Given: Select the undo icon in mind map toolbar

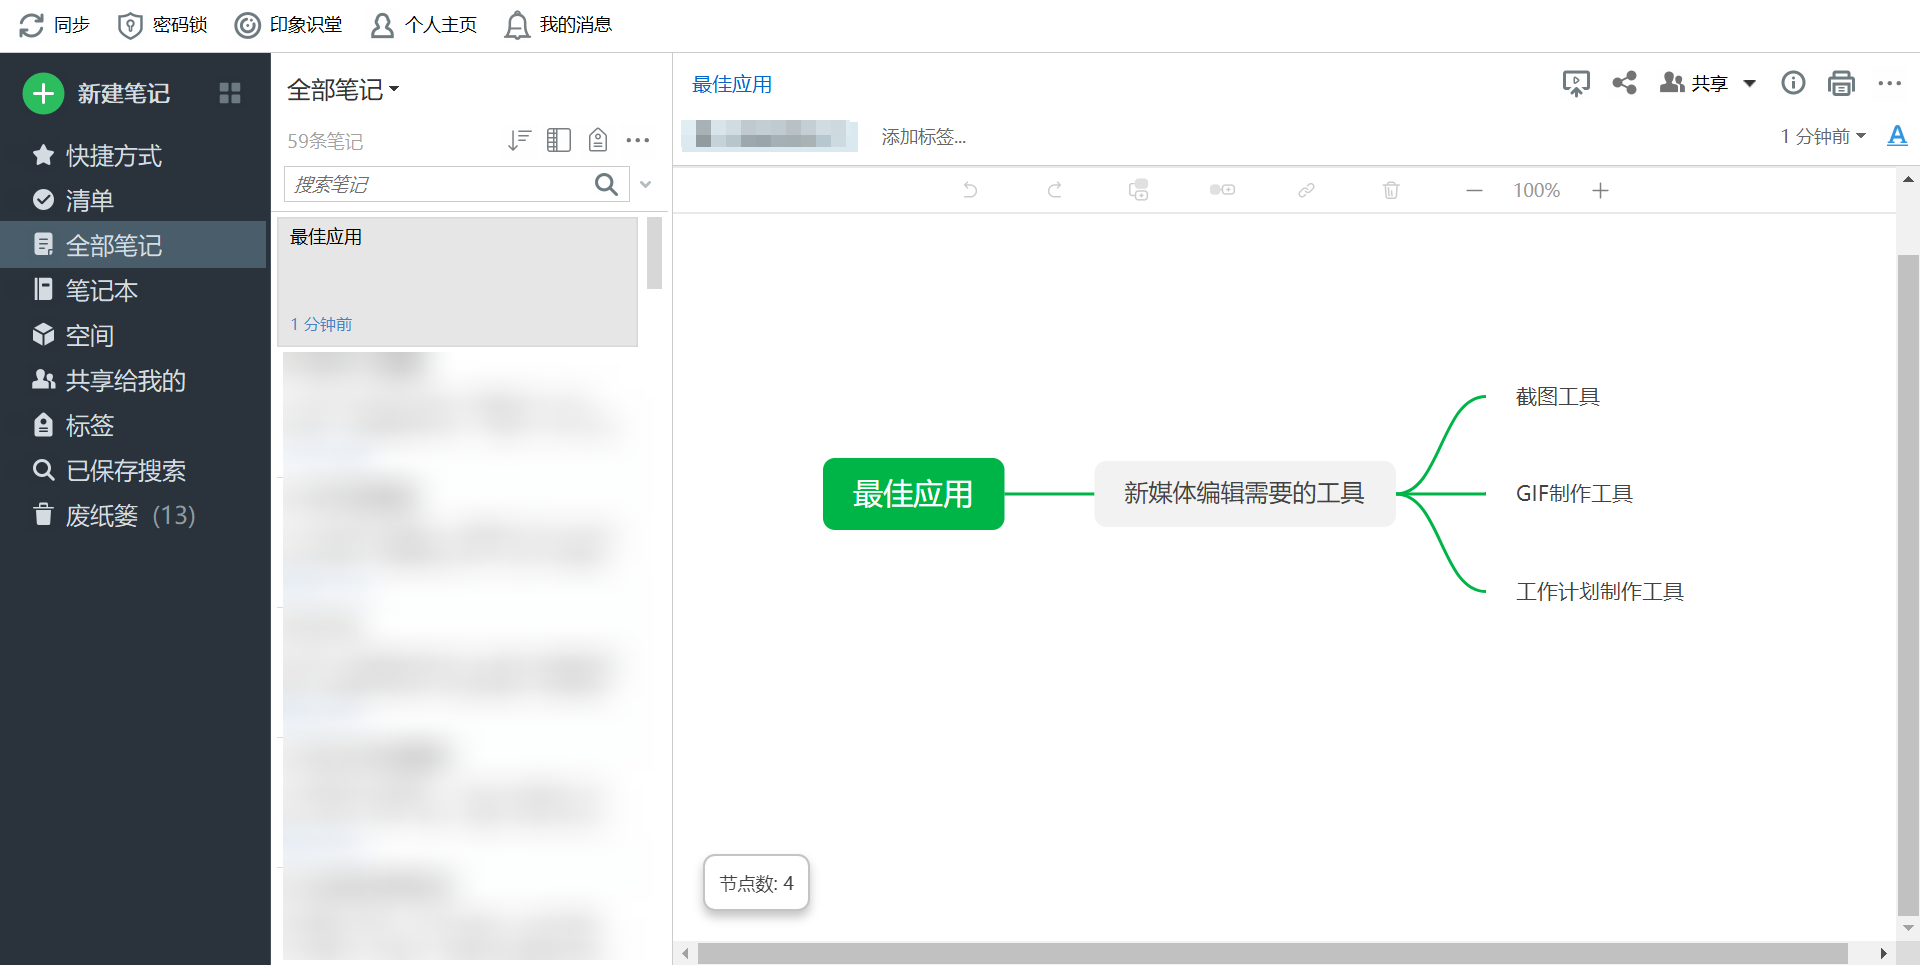Looking at the screenshot, I should pyautogui.click(x=969, y=189).
